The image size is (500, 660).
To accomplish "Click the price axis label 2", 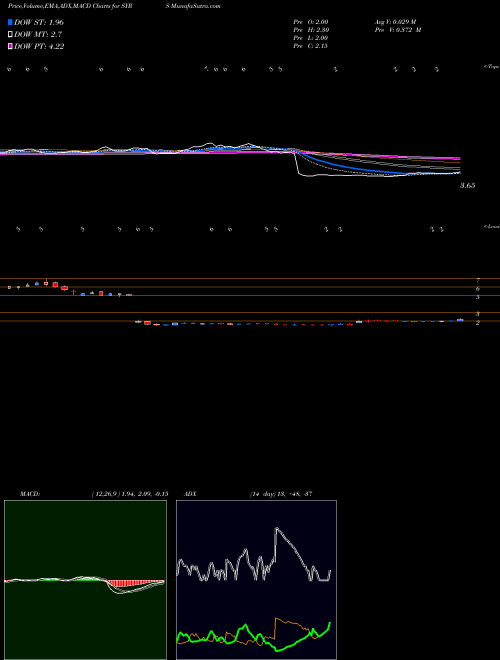I will click(x=478, y=323).
